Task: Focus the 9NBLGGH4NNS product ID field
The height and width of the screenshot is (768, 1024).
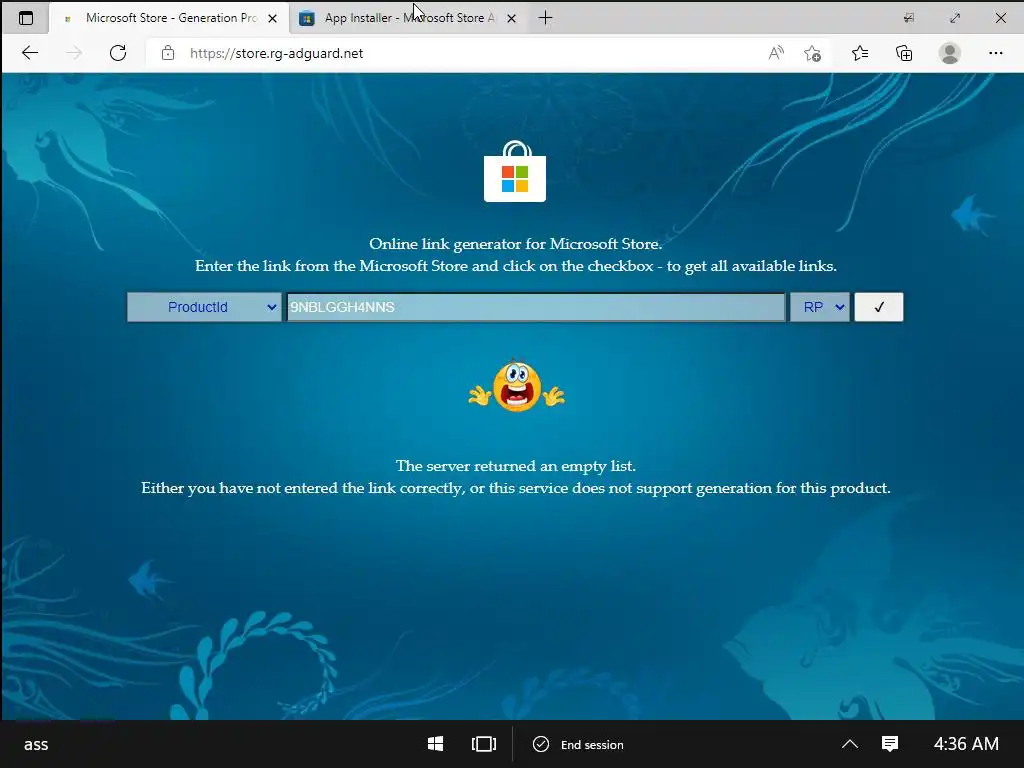Action: pyautogui.click(x=536, y=307)
